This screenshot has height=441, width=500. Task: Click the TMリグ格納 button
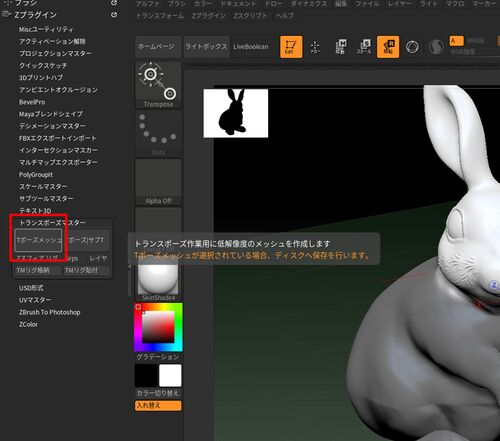38,270
